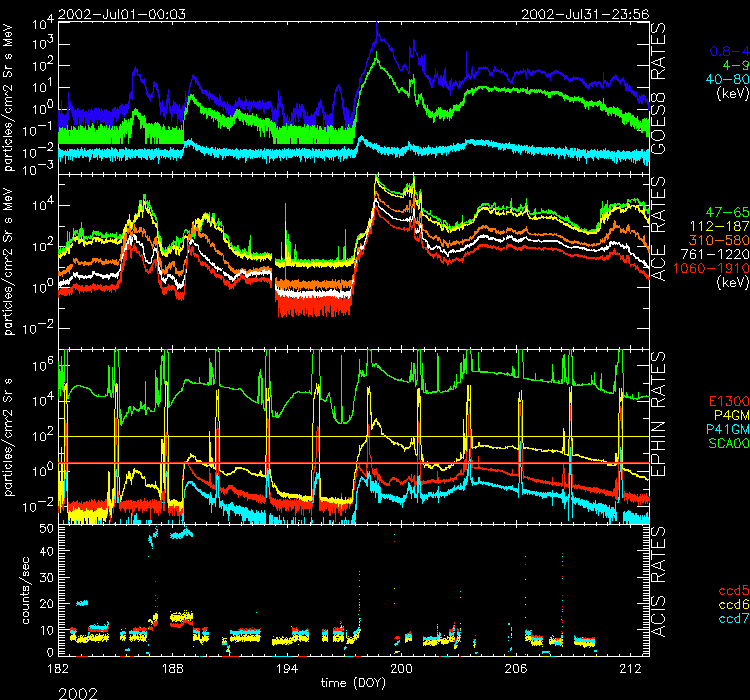Pick the orange 310-580 ACE legend entry
The height and width of the screenshot is (700, 750).
721,241
